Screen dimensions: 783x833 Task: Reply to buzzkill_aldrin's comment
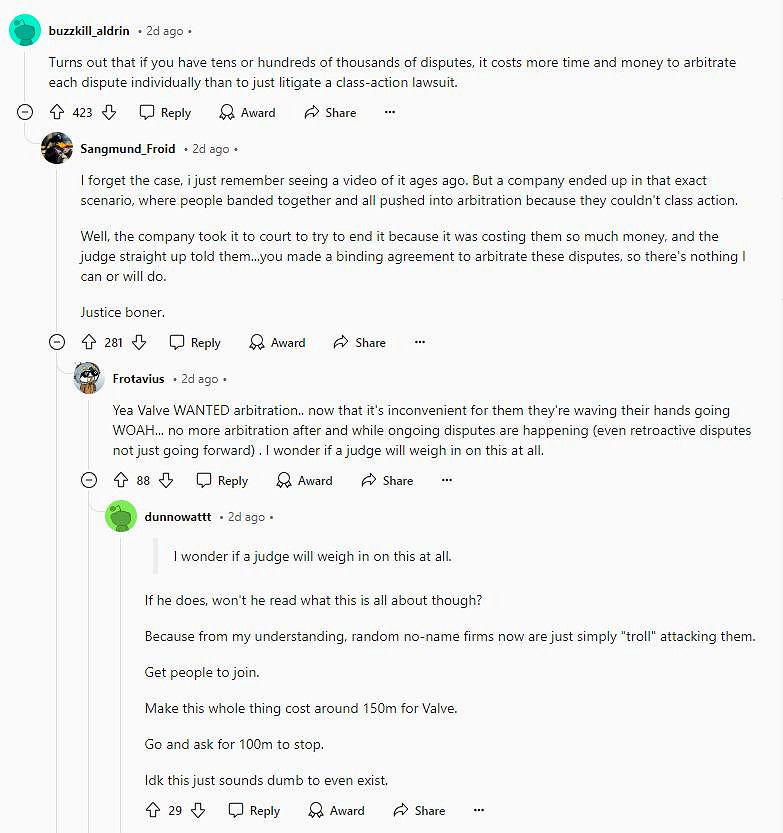[x=165, y=113]
